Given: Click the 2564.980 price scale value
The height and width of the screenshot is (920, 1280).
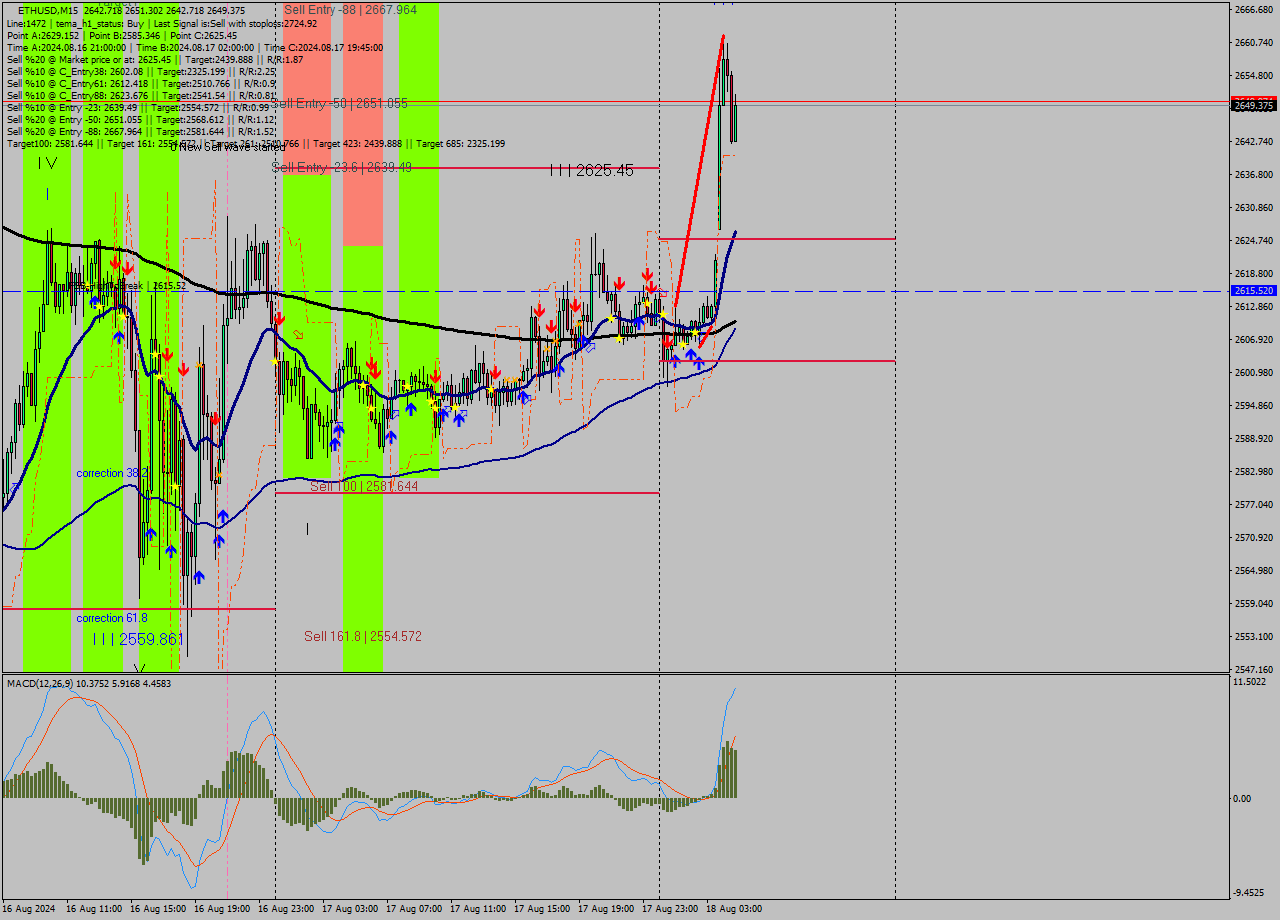Looking at the screenshot, I should coord(1254,571).
